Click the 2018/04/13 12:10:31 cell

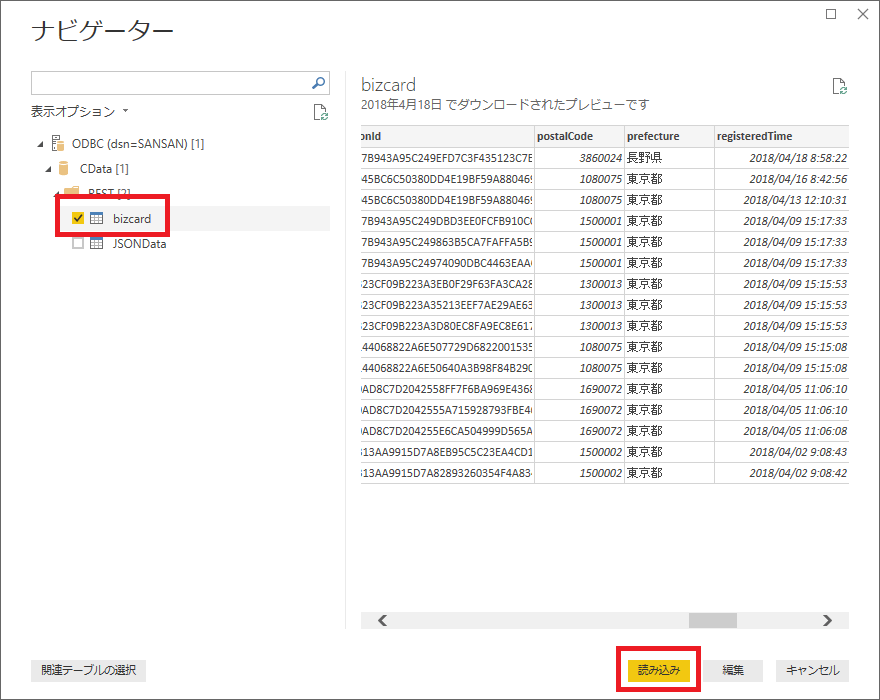tap(781, 200)
